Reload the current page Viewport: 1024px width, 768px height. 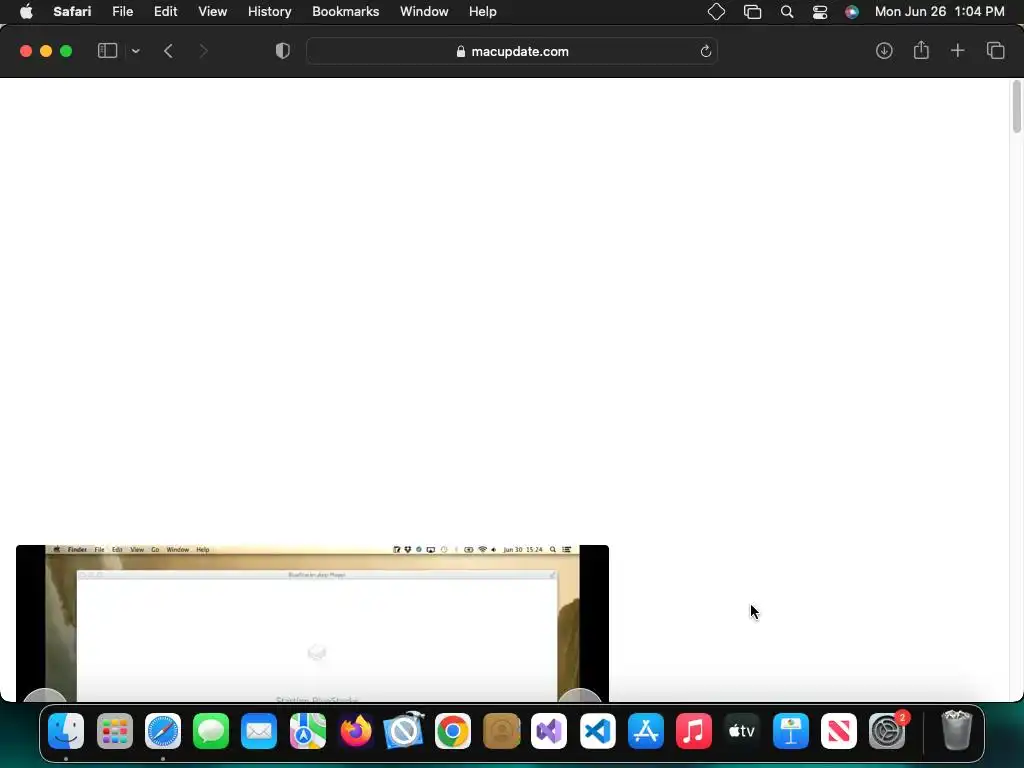pos(705,51)
